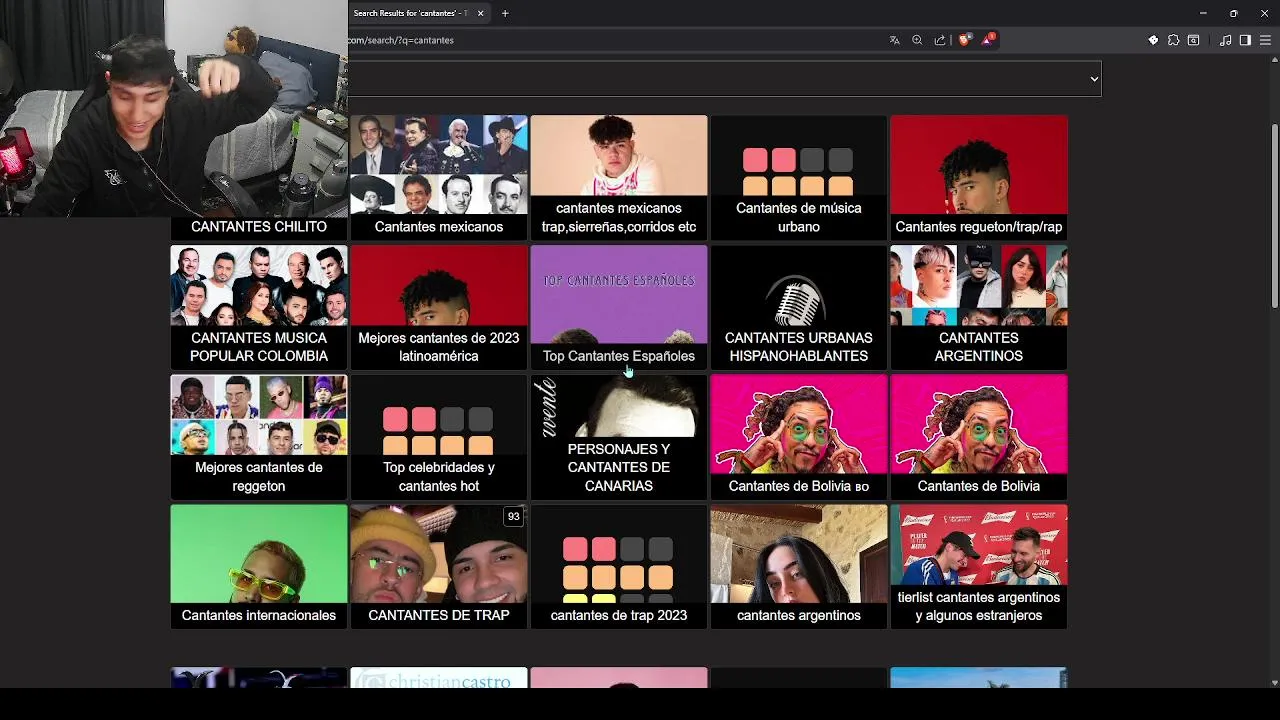Open the partially visible 'christiancastro' card
The height and width of the screenshot is (720, 1280).
(x=439, y=678)
